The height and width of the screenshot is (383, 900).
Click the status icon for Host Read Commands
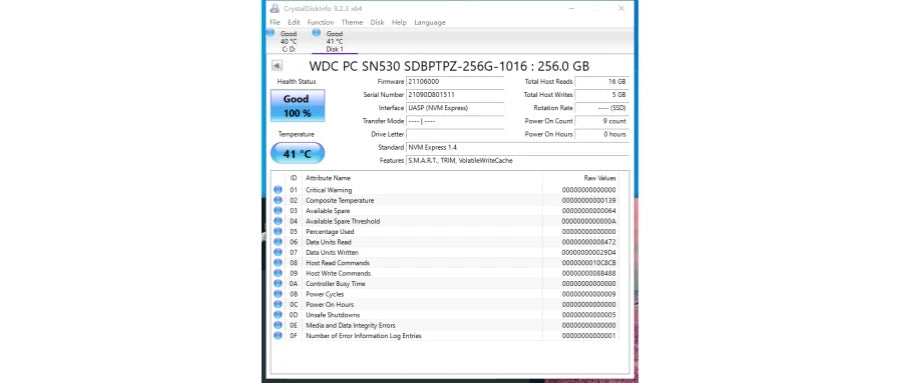[x=278, y=262]
